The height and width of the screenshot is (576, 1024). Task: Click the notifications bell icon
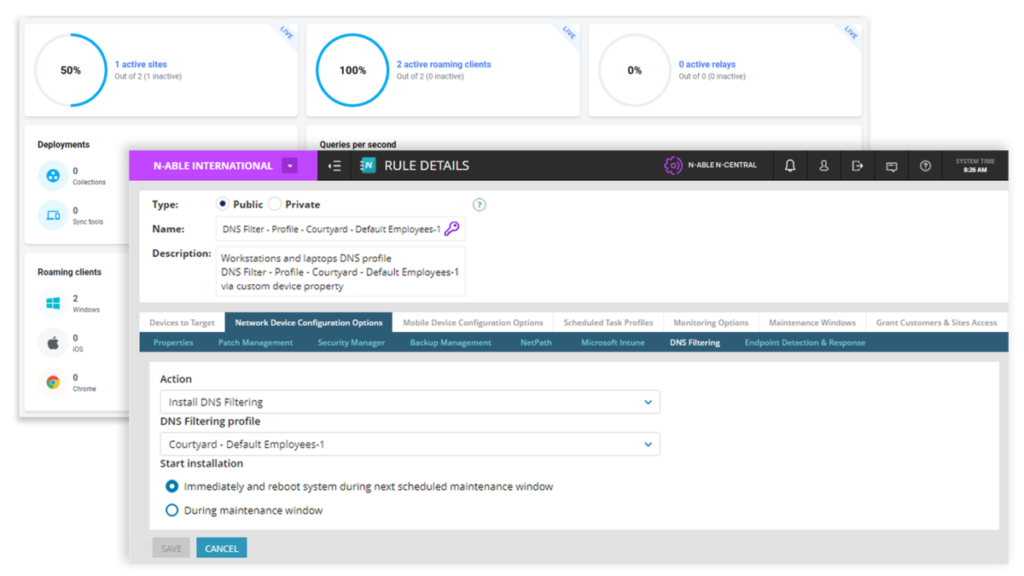point(790,166)
